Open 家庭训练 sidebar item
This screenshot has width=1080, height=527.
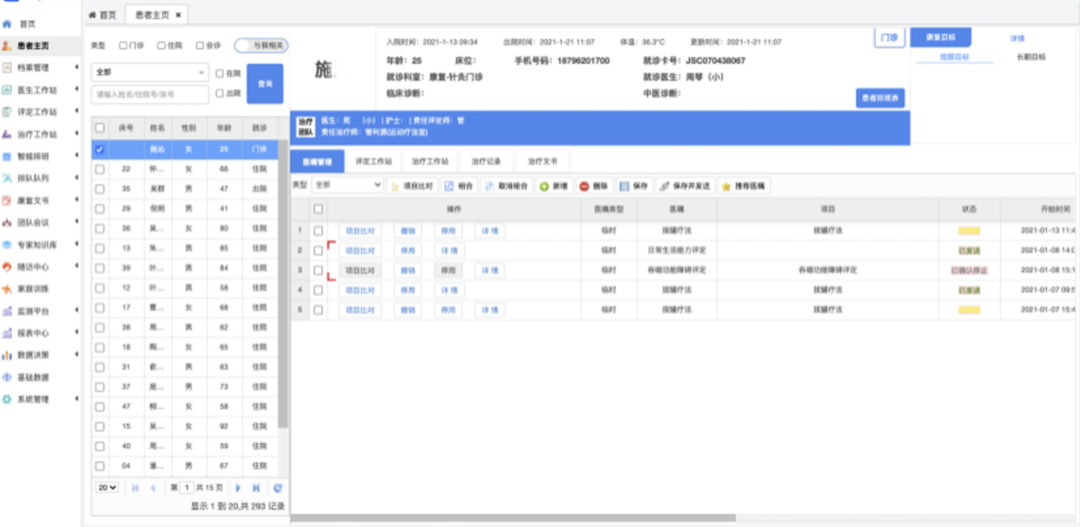[33, 289]
